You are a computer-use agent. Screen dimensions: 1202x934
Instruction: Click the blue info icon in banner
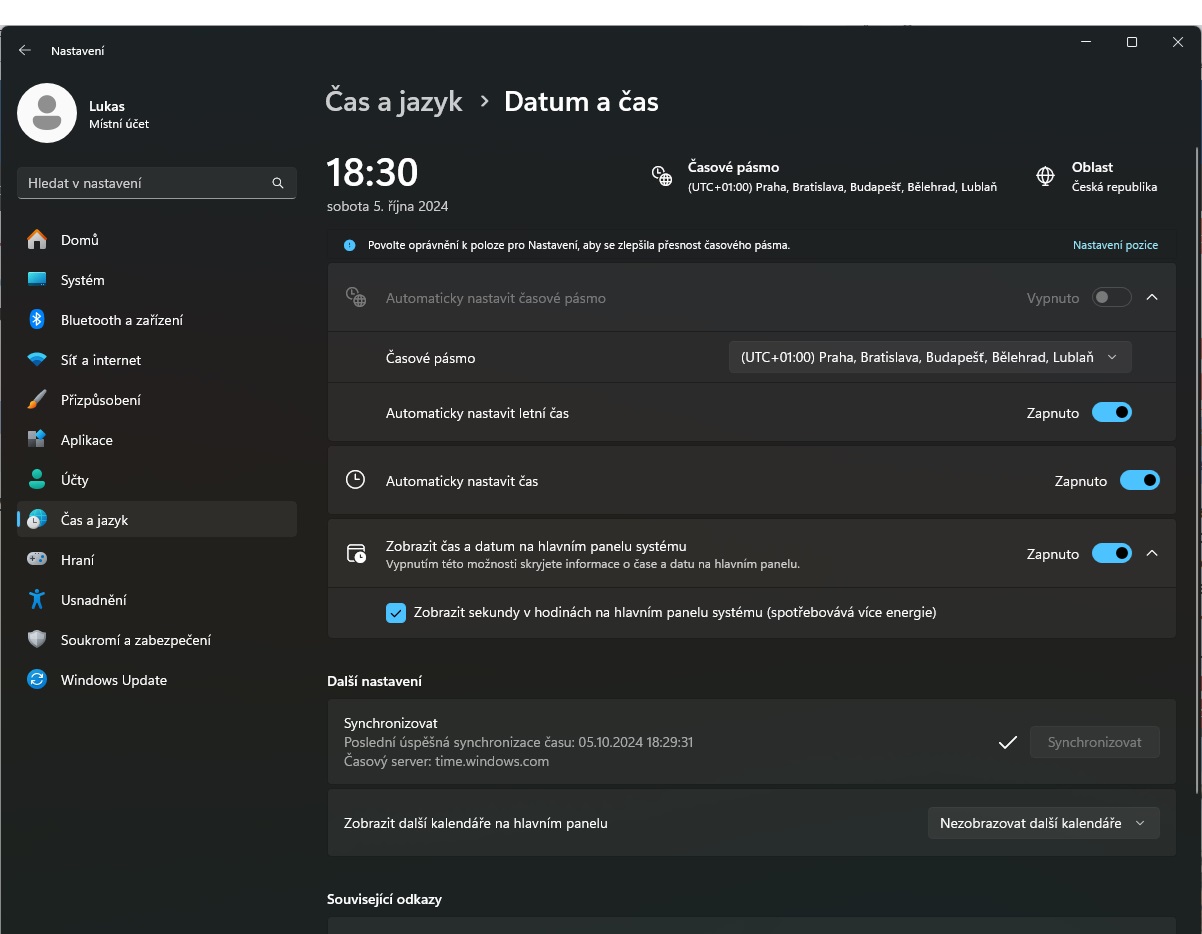tap(349, 245)
